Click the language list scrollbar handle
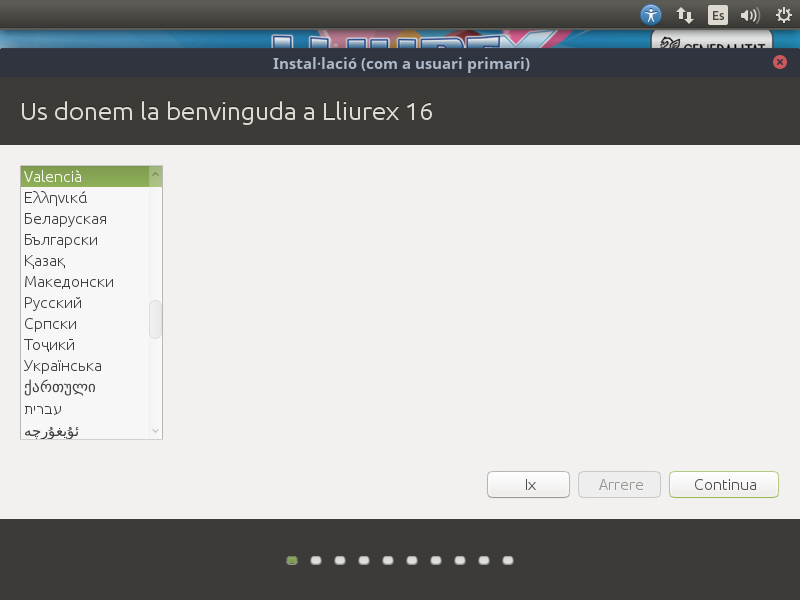800x600 pixels. point(155,319)
